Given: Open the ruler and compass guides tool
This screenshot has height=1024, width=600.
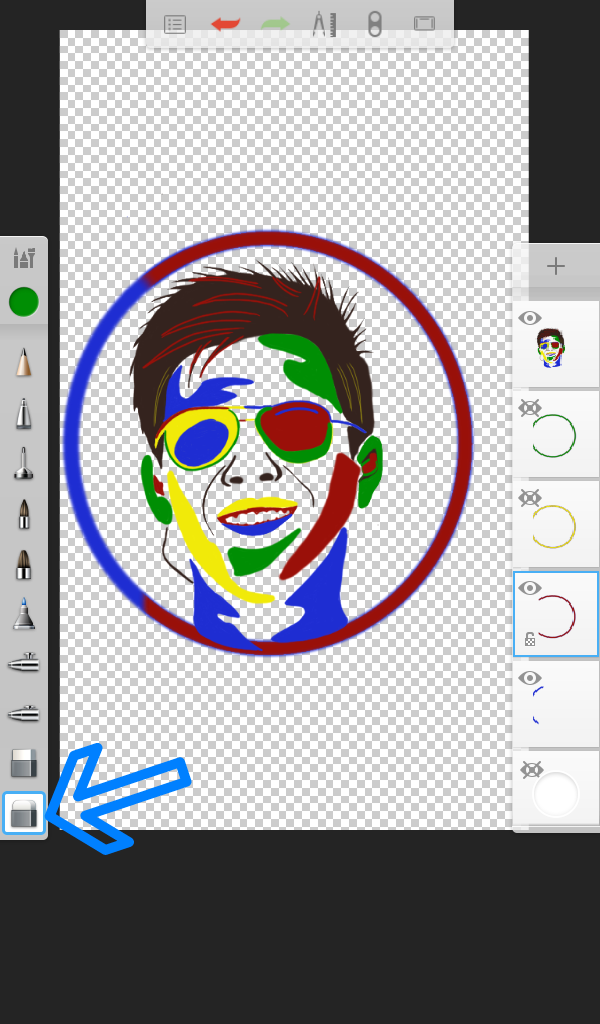Looking at the screenshot, I should 324,24.
